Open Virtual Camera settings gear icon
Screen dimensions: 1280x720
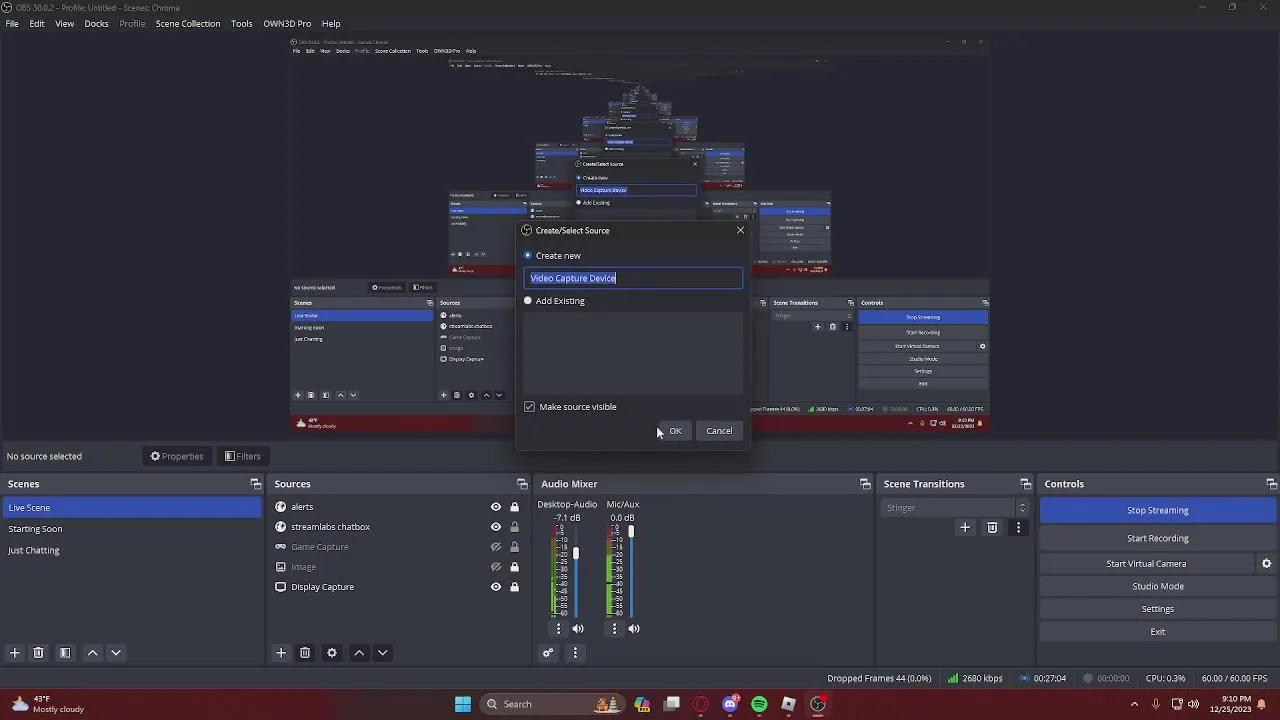(x=1266, y=564)
